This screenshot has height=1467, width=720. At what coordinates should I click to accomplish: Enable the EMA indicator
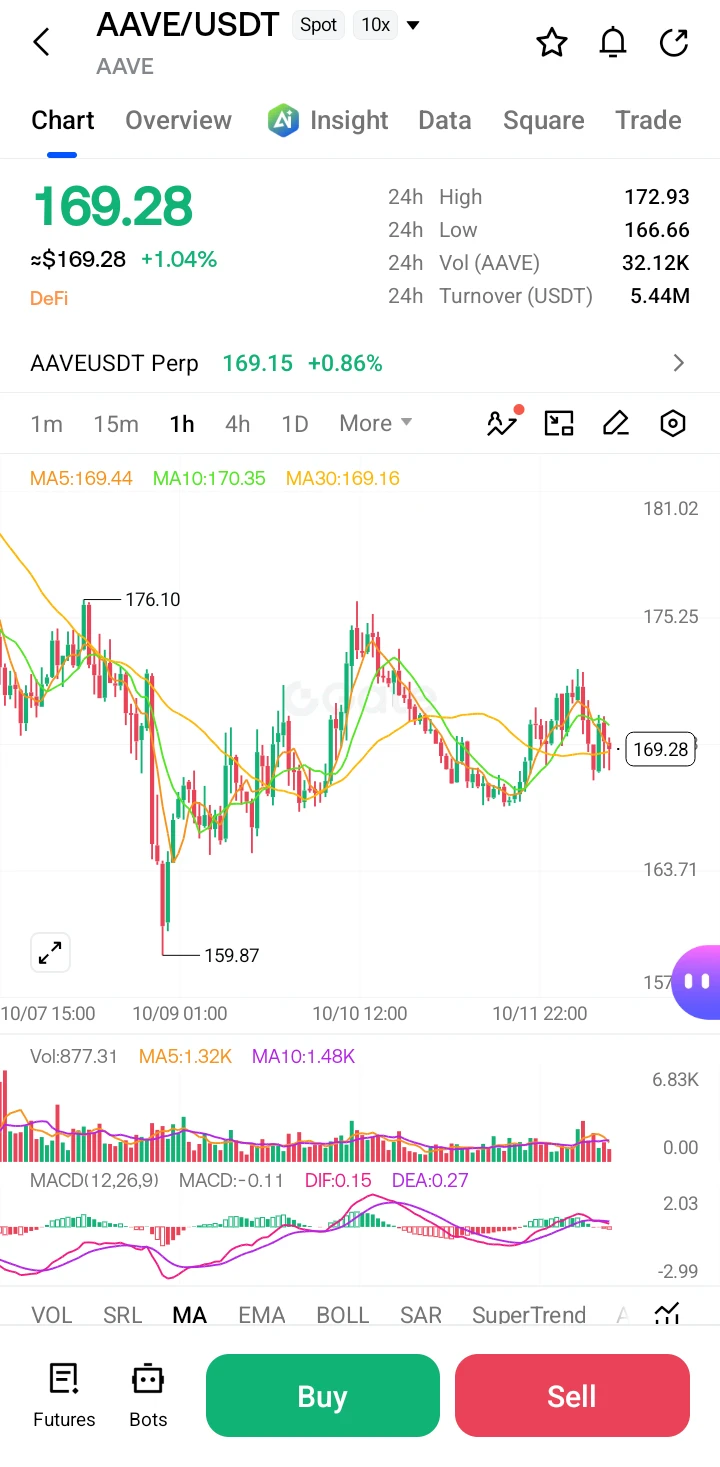tap(262, 1315)
